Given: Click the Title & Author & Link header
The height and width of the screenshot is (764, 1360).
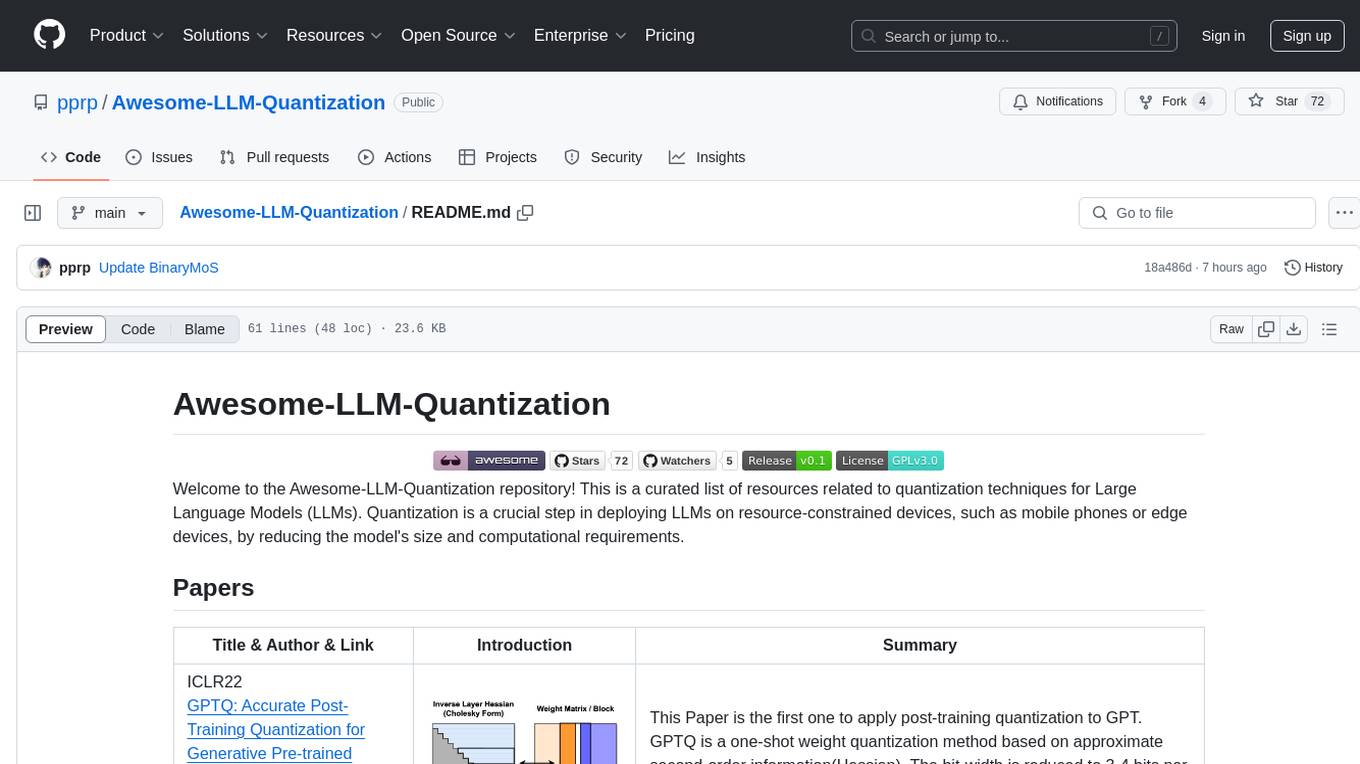Looking at the screenshot, I should (293, 645).
